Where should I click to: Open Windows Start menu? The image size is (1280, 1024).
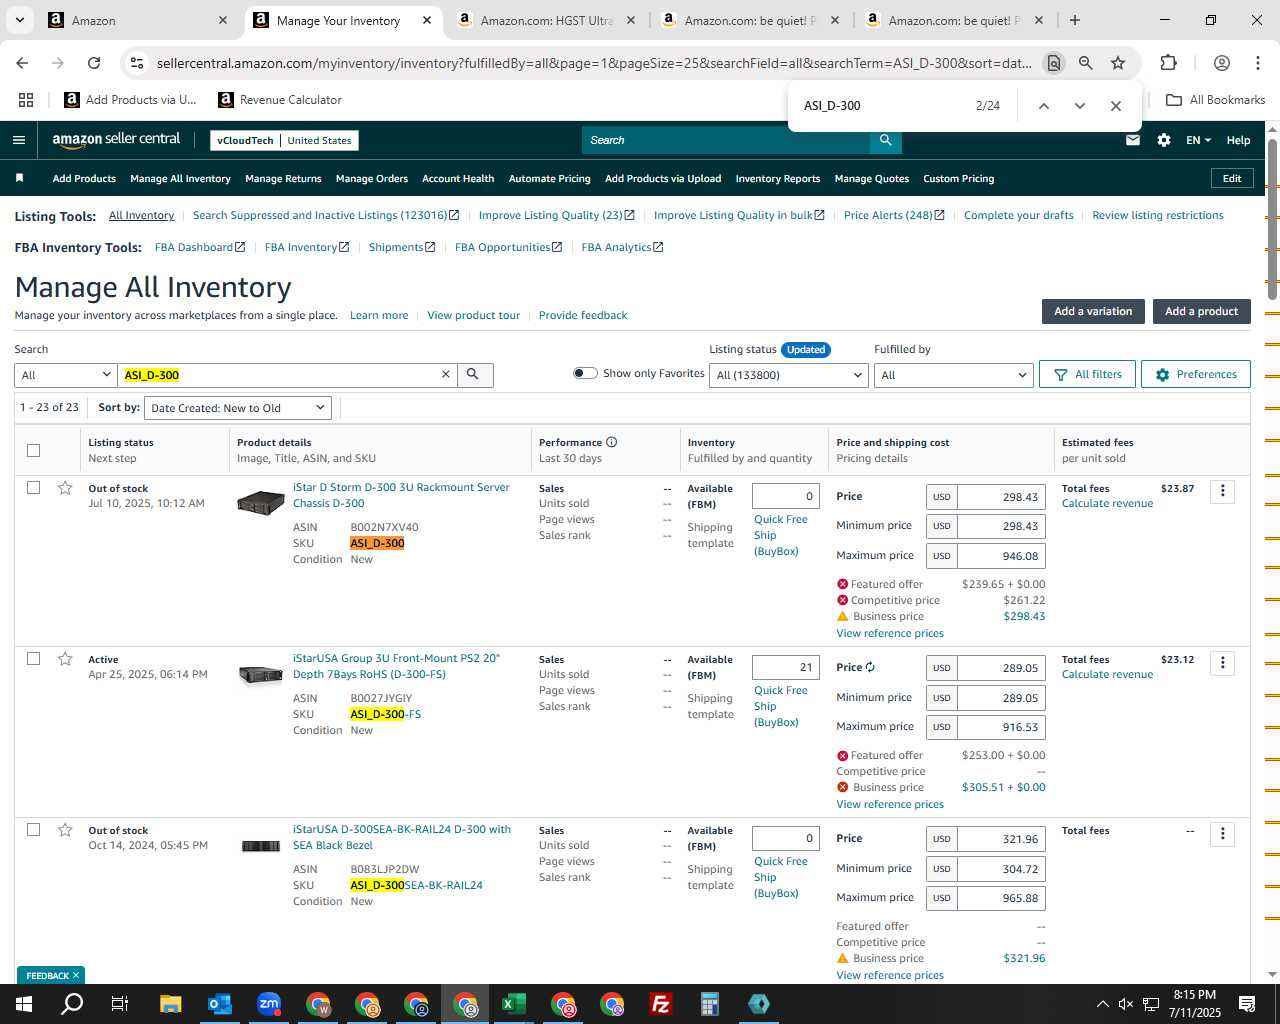coord(23,1004)
